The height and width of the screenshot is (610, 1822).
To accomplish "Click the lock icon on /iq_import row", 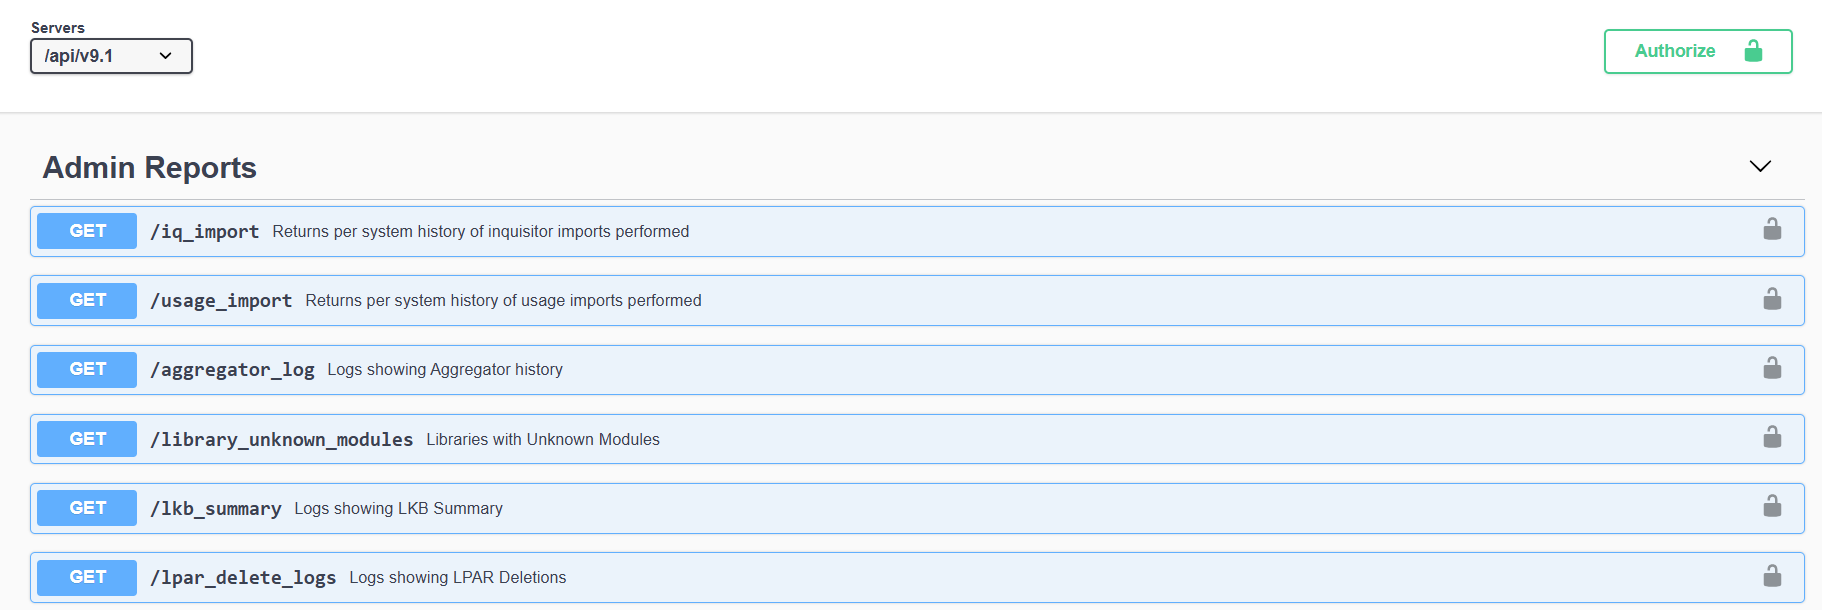I will coord(1772,230).
